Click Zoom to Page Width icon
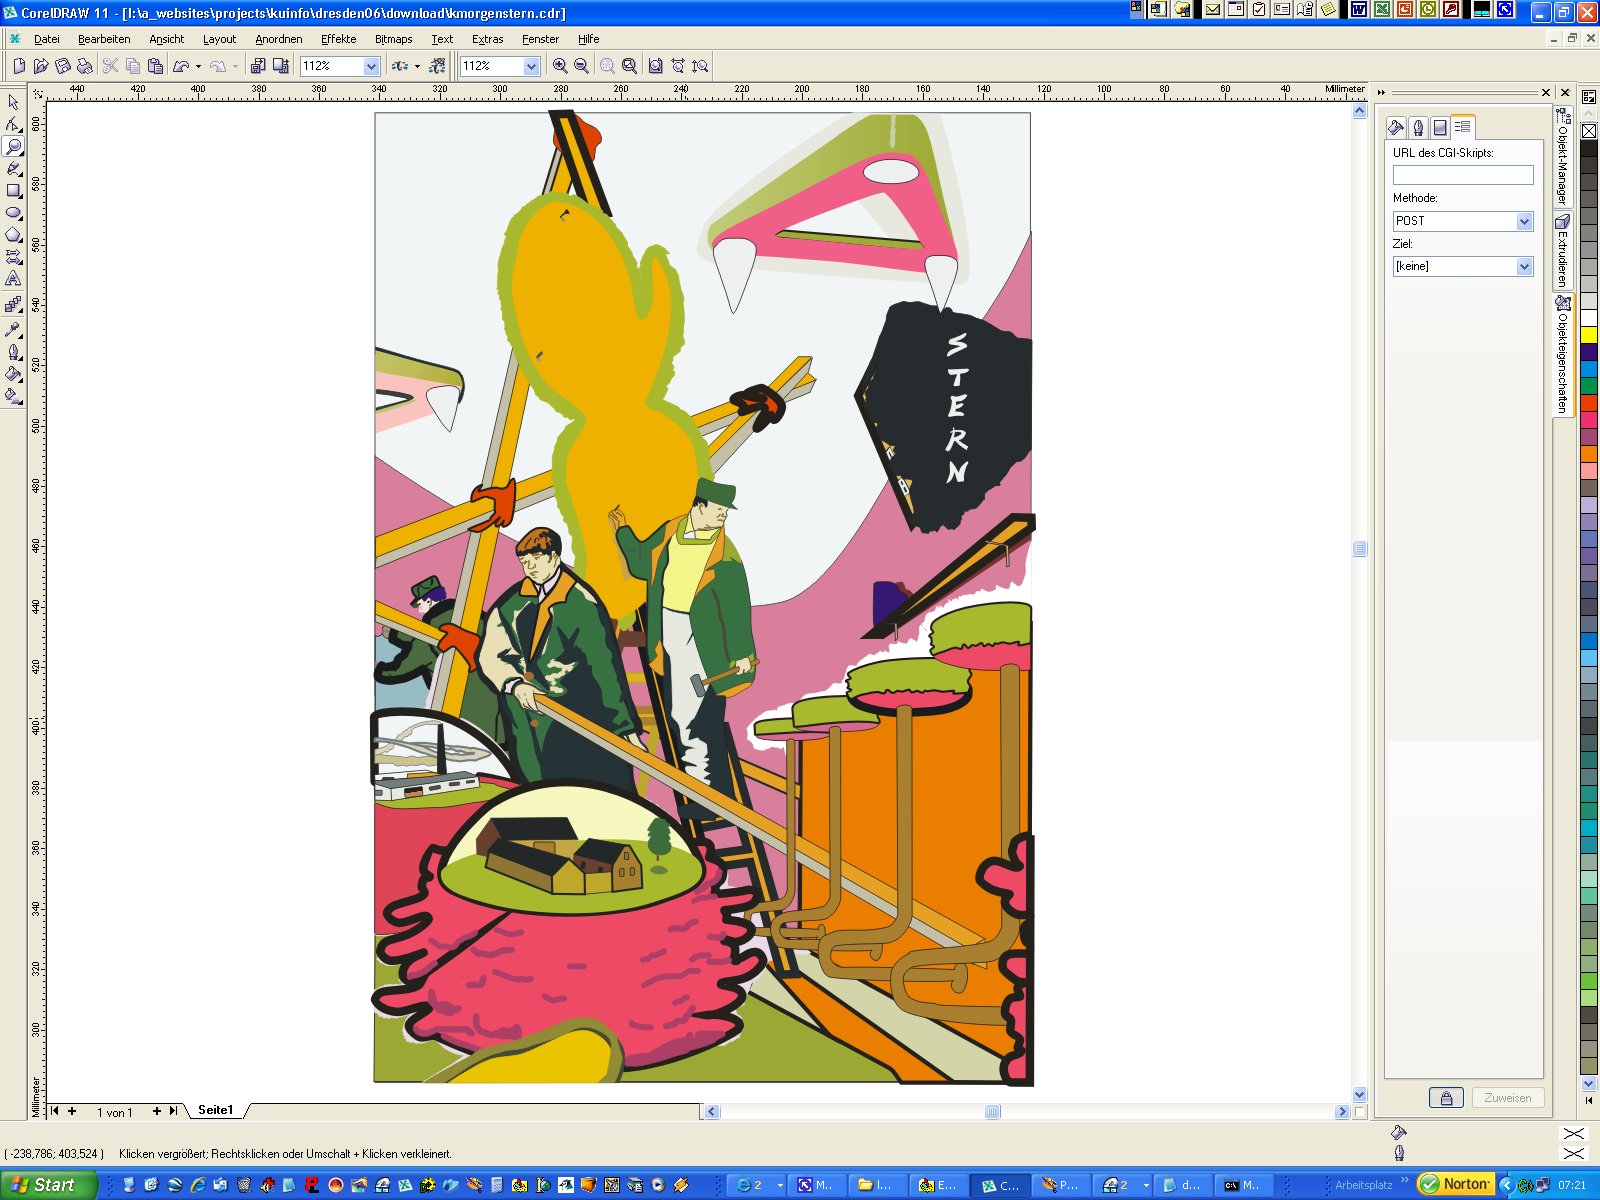1600x1200 pixels. tap(678, 66)
